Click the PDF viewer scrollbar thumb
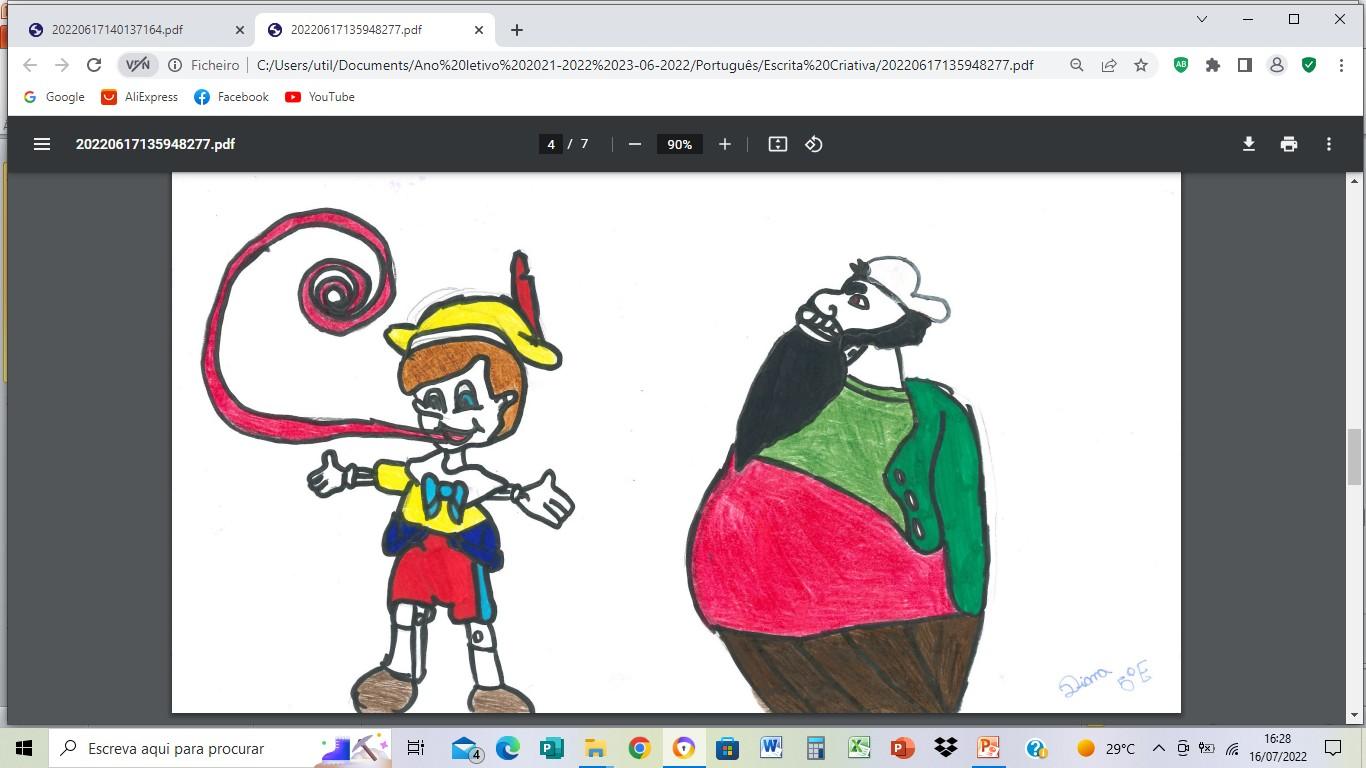1366x768 pixels. pos(1355,455)
